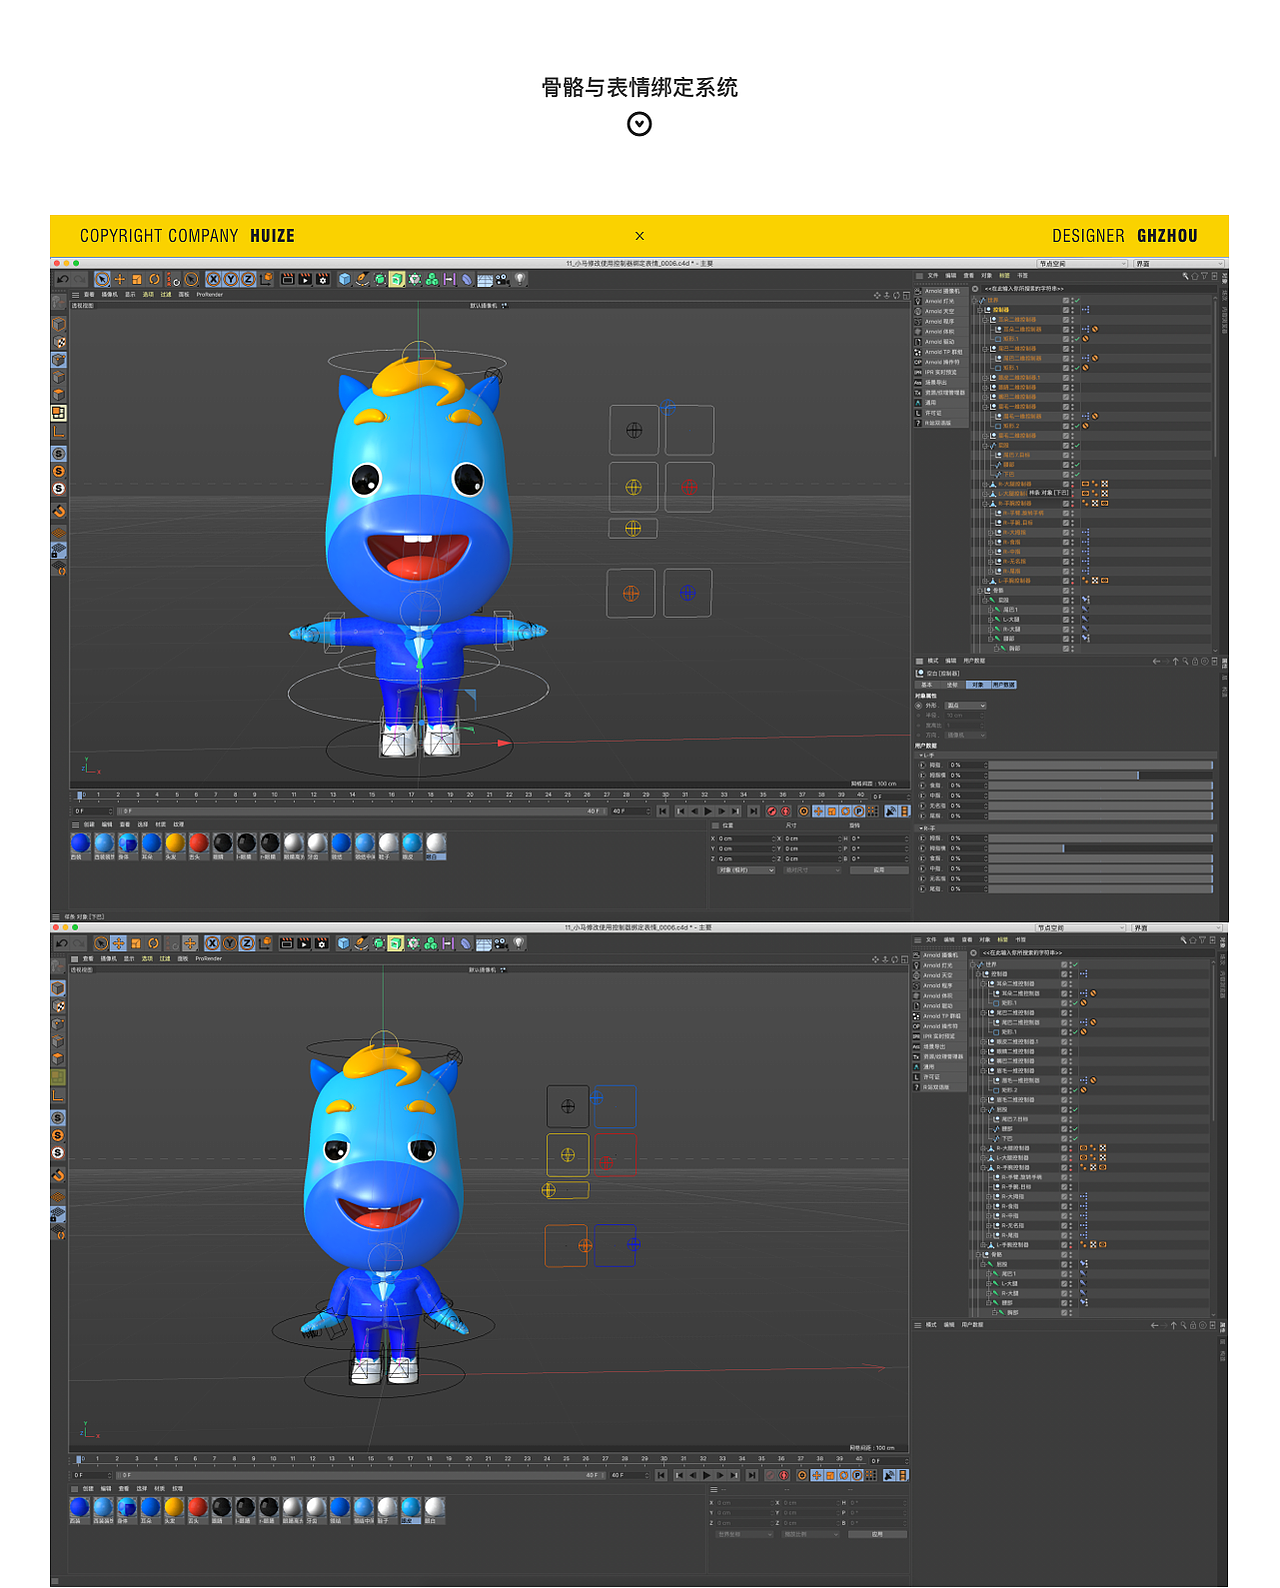Pick the Move tool in upper window

coord(120,280)
